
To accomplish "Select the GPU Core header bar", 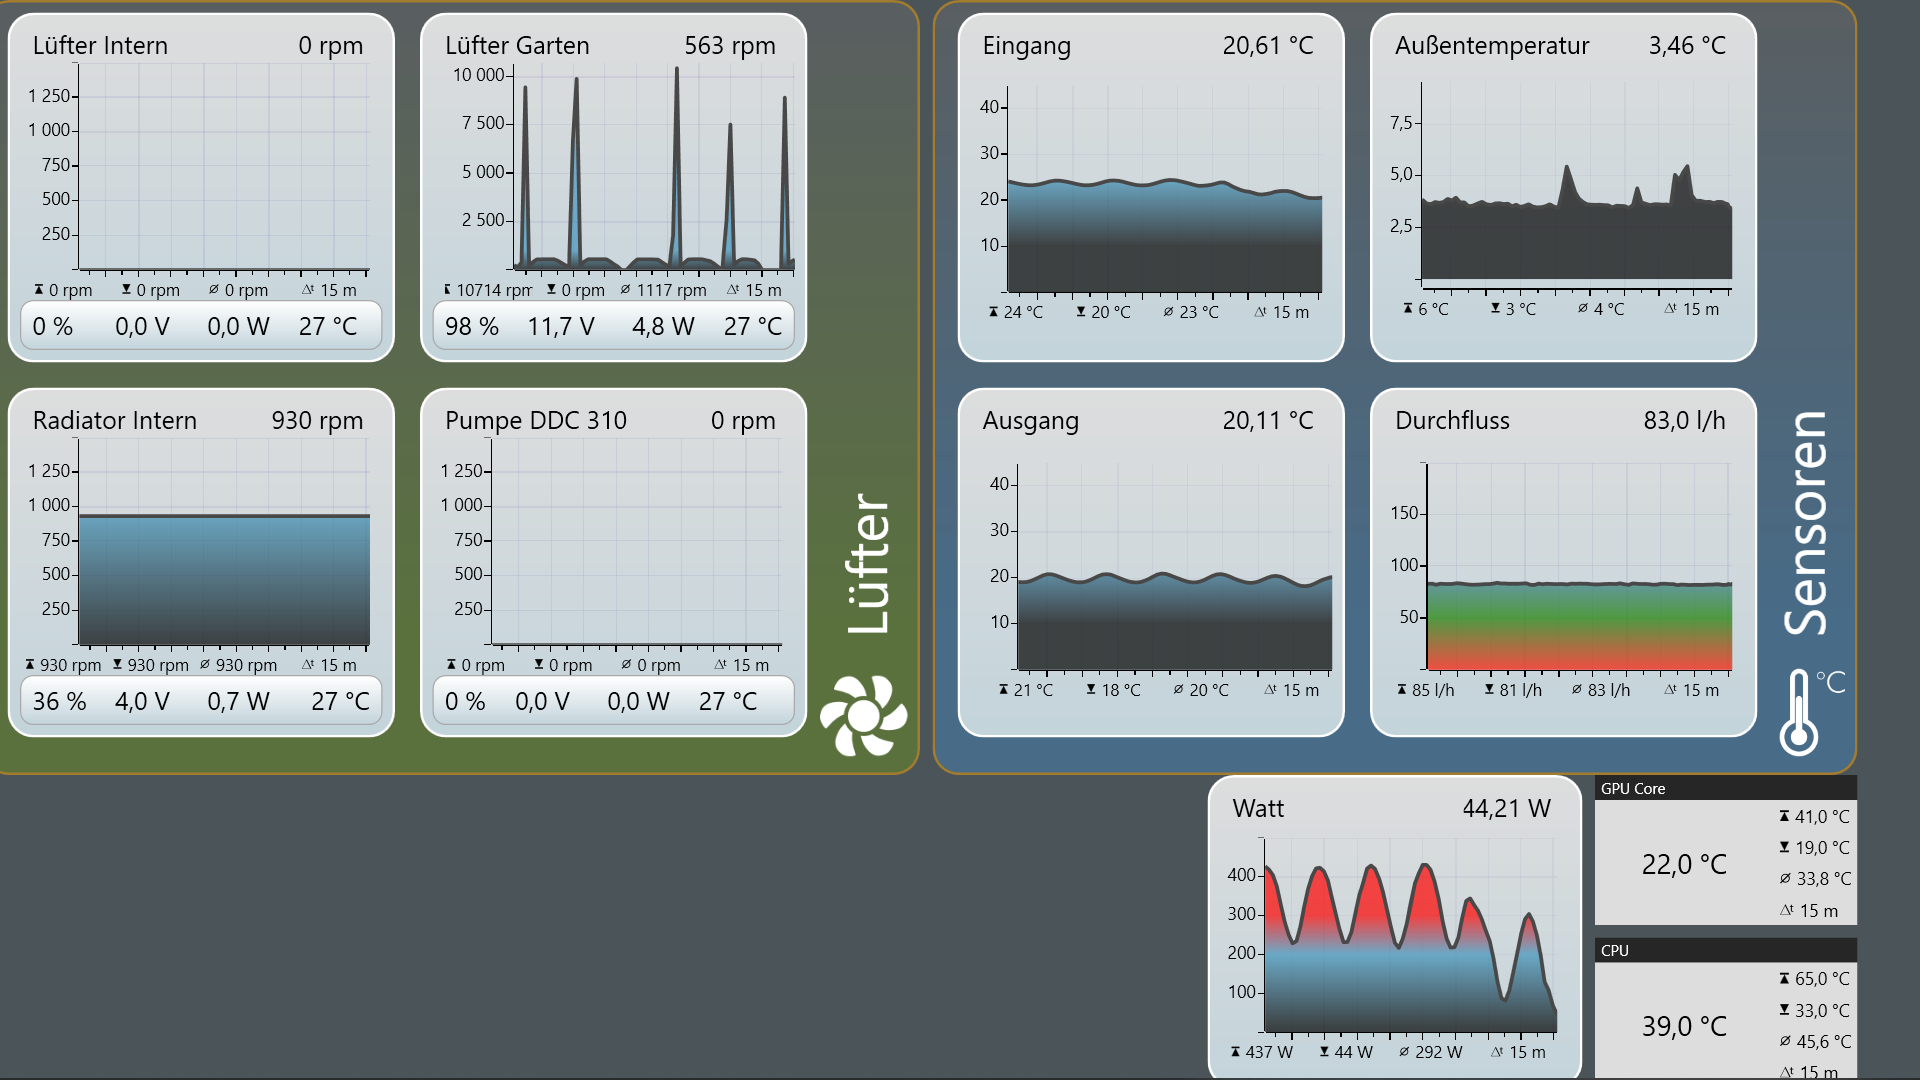I will click(1724, 788).
